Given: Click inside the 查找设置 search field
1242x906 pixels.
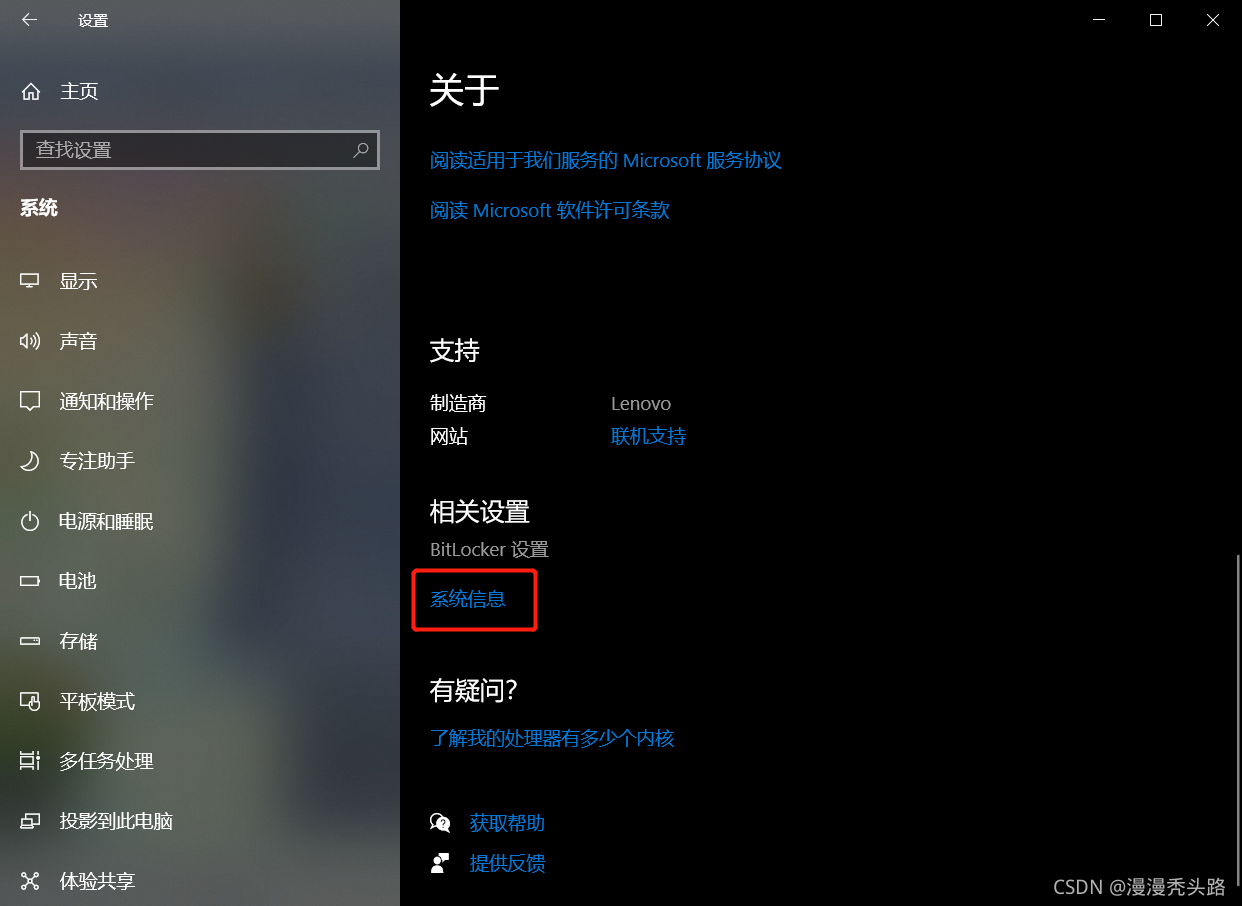Looking at the screenshot, I should 200,150.
